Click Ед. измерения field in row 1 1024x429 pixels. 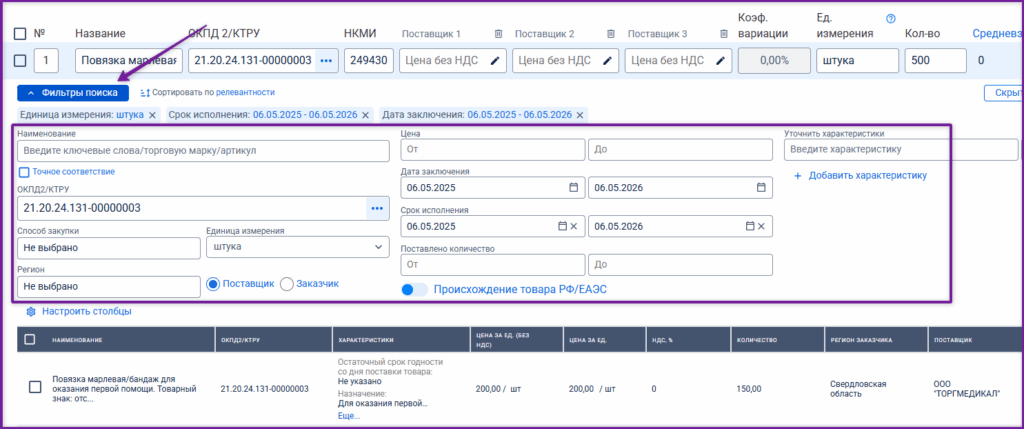(857, 61)
